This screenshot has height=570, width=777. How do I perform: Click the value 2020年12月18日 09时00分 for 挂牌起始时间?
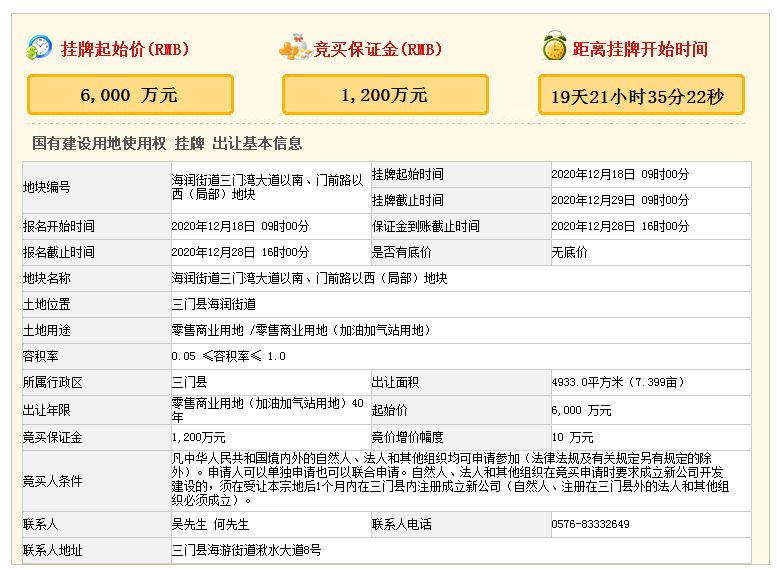pos(620,174)
